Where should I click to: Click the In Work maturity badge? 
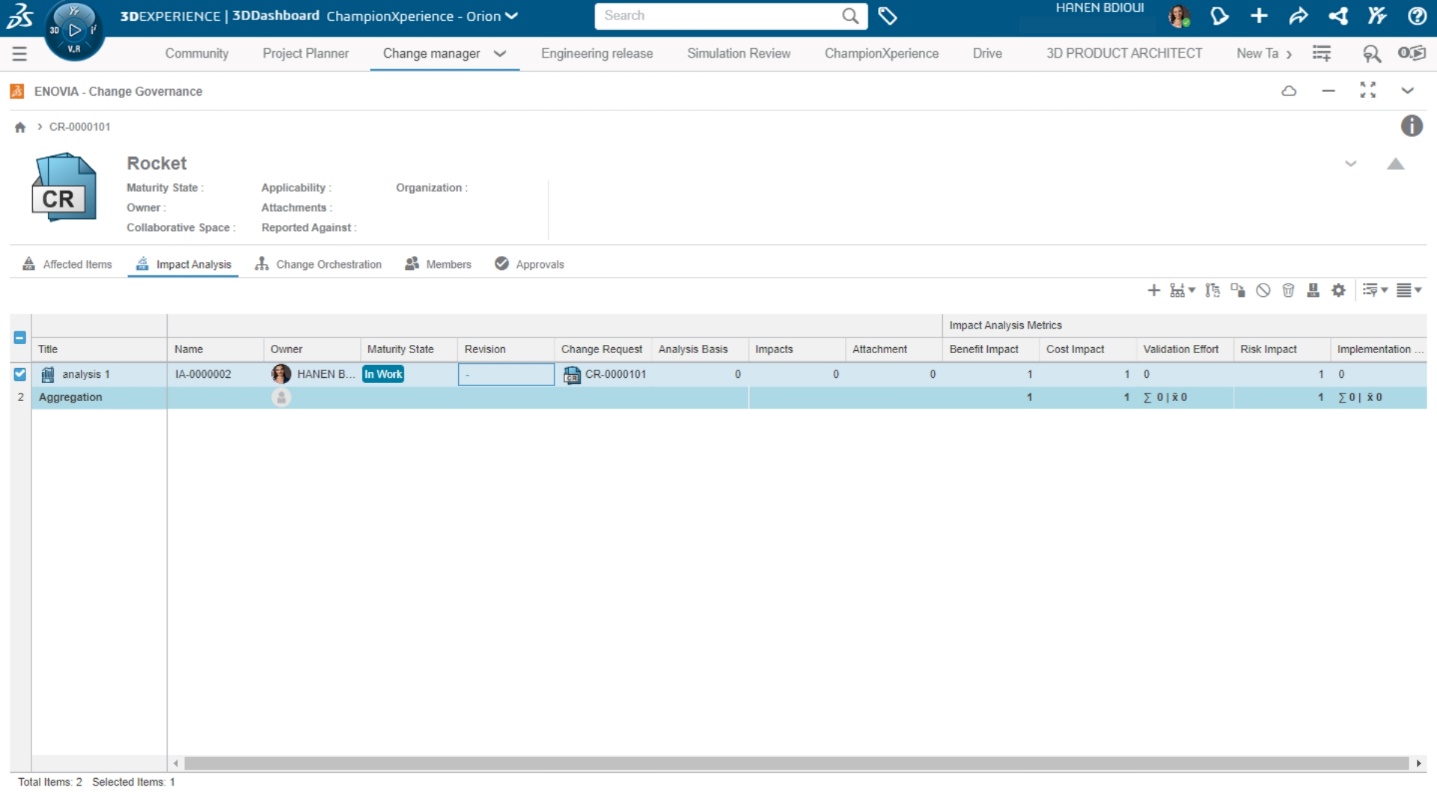383,374
